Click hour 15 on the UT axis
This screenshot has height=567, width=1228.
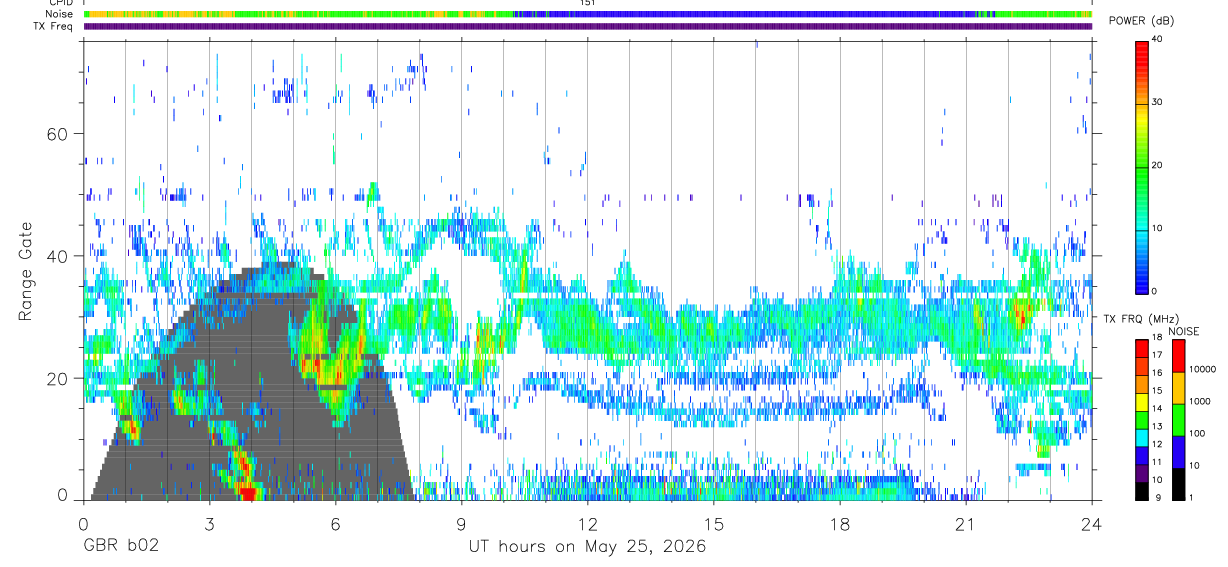click(x=714, y=523)
